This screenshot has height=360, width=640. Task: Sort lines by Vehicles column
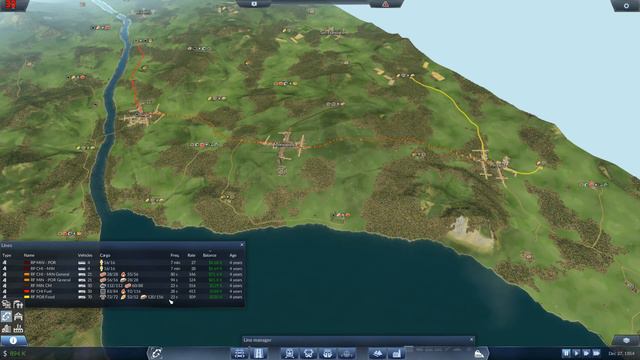click(85, 255)
